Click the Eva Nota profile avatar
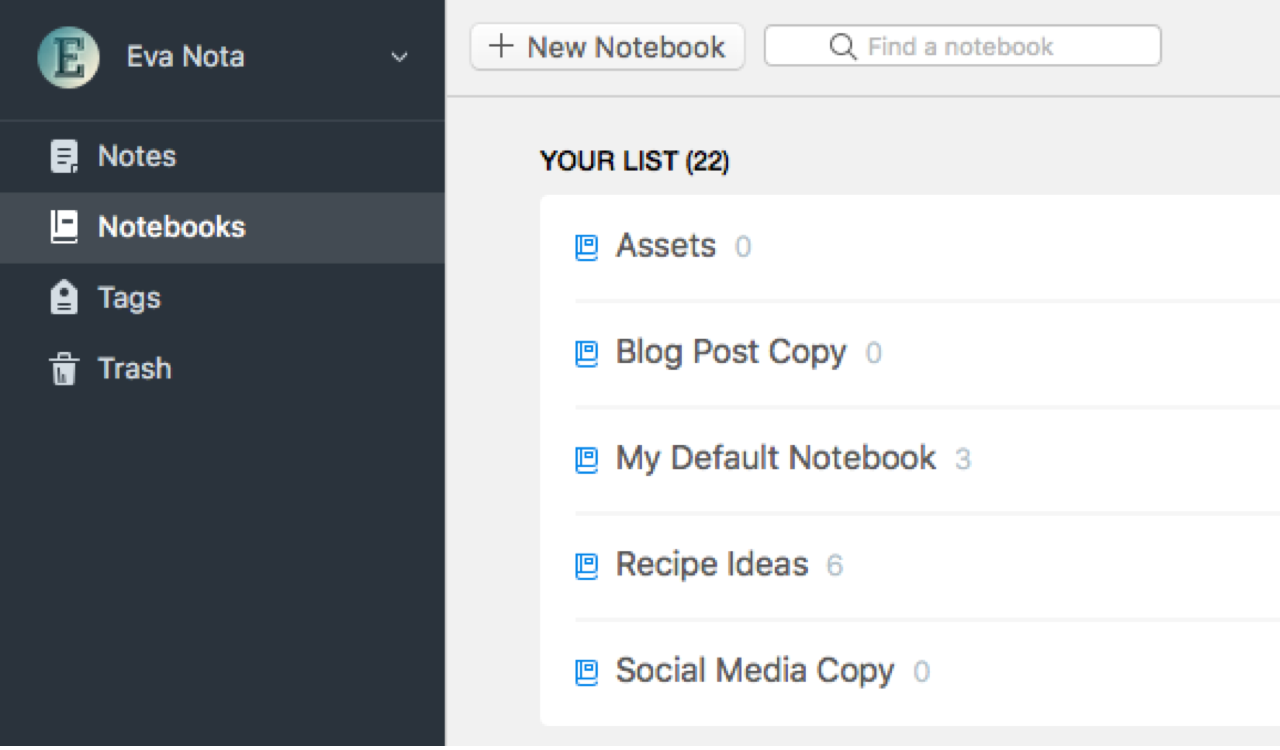 pyautogui.click(x=68, y=57)
